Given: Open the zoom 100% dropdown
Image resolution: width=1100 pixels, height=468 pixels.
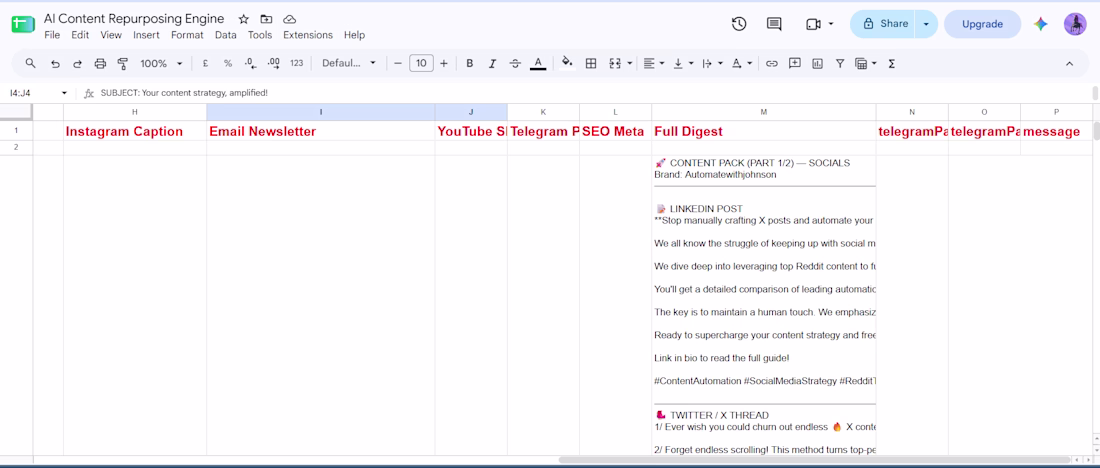Looking at the screenshot, I should pyautogui.click(x=161, y=63).
